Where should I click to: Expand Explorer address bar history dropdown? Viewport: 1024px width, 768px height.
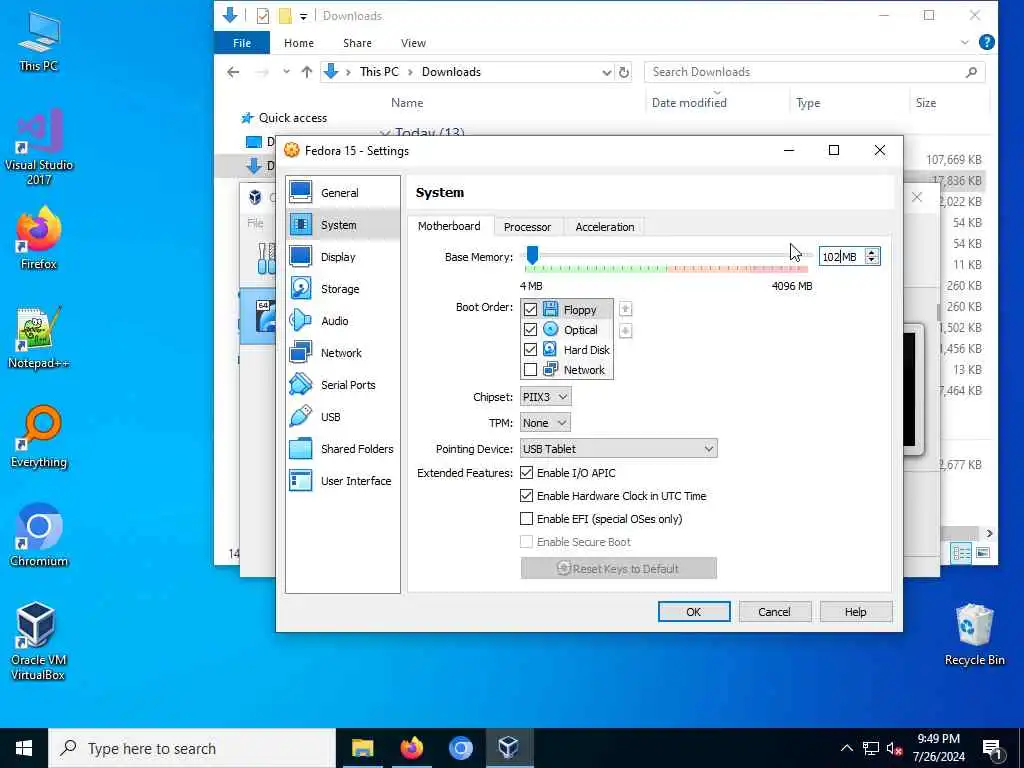click(x=607, y=72)
